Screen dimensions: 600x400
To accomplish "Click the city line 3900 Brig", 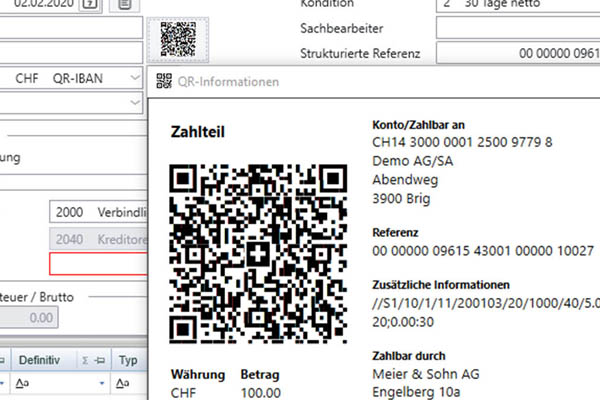I will tap(401, 199).
